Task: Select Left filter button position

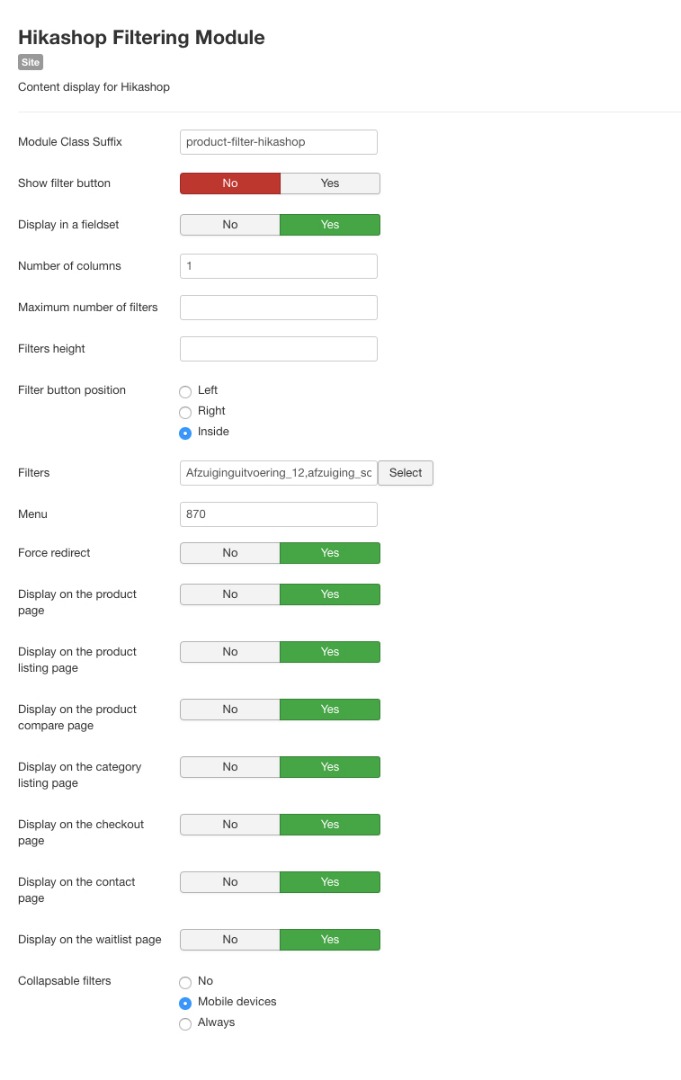Action: (185, 392)
